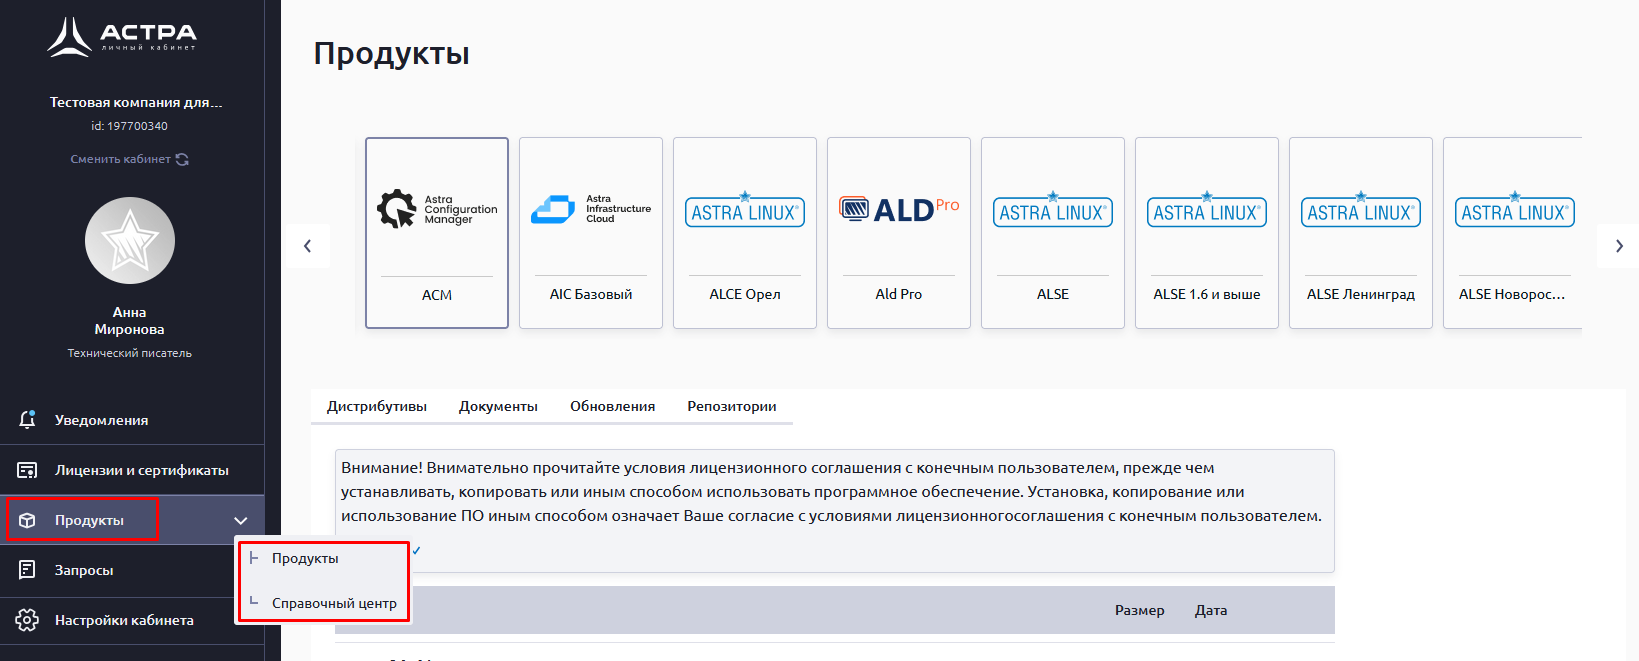Open the Обновления tab
The image size is (1639, 661).
pyautogui.click(x=612, y=406)
